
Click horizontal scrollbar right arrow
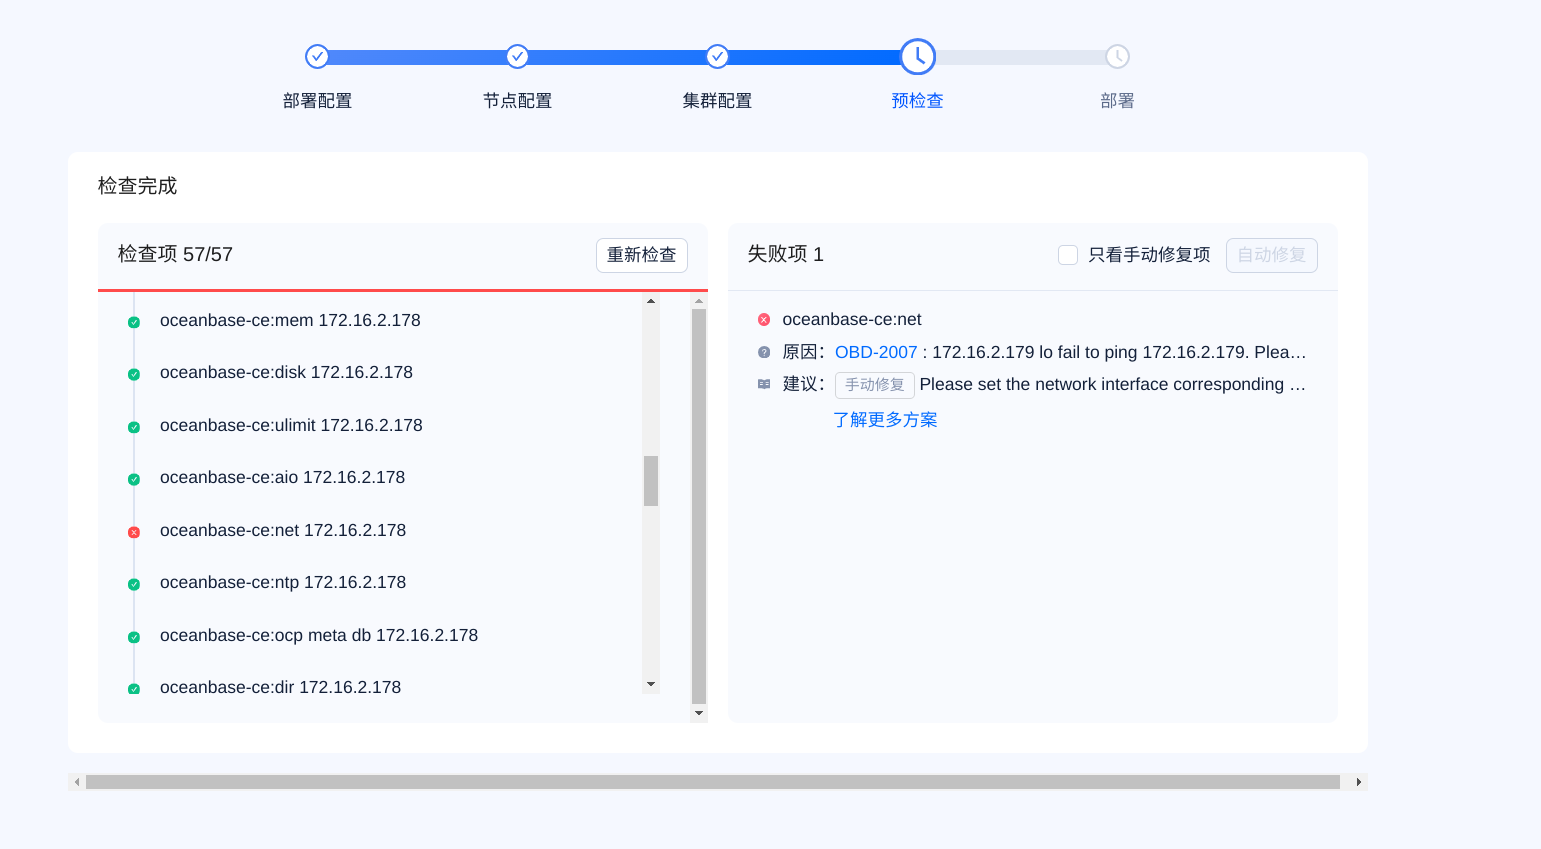pyautogui.click(x=1358, y=782)
